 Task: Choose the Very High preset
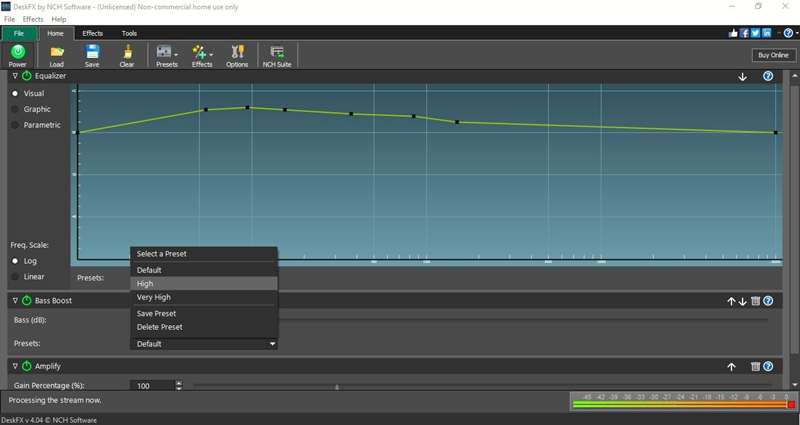tap(204, 297)
